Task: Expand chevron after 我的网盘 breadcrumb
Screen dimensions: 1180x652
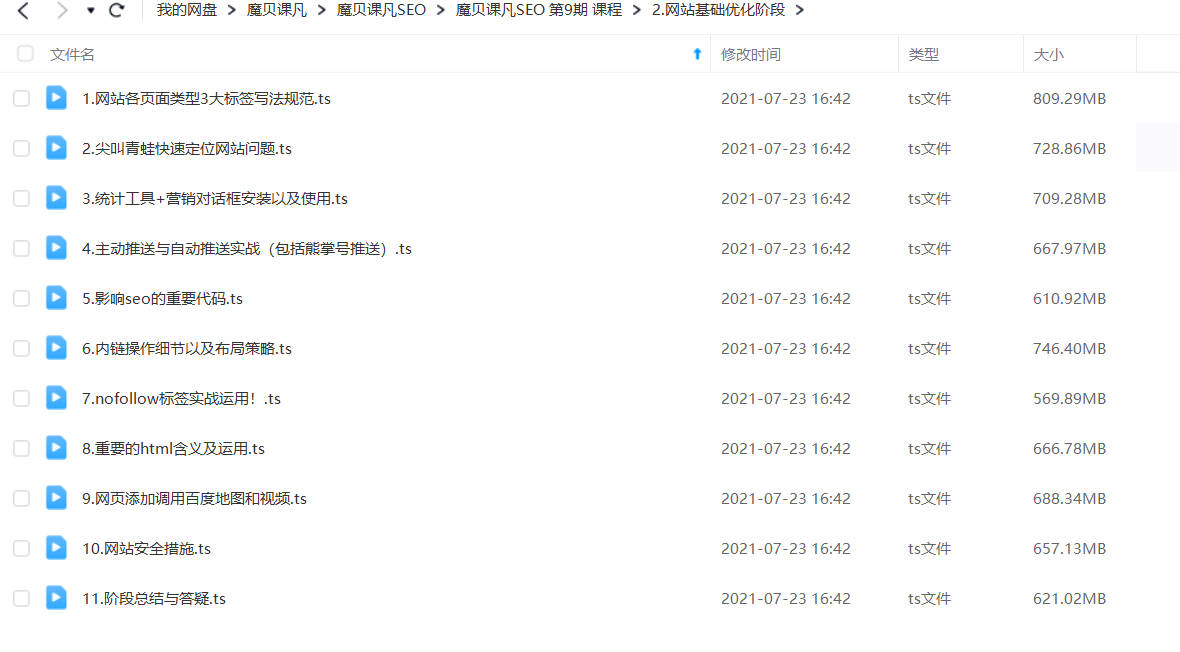Action: pyautogui.click(x=231, y=11)
